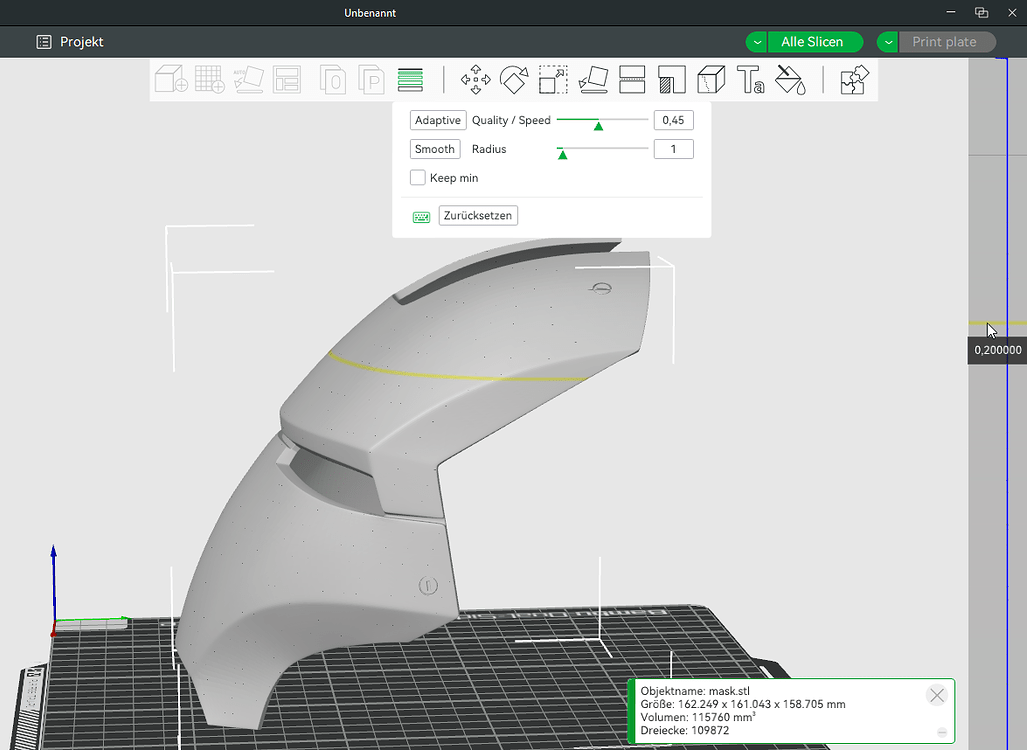Viewport: 1027px width, 750px height.
Task: Click the Volumen: 115760 mm³ text
Action: [x=698, y=717]
